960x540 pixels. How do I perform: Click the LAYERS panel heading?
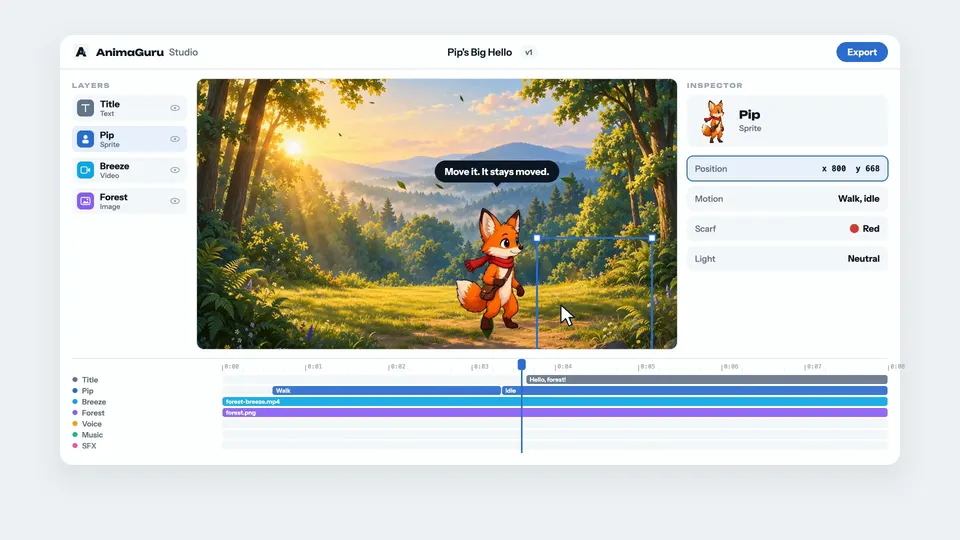[91, 85]
